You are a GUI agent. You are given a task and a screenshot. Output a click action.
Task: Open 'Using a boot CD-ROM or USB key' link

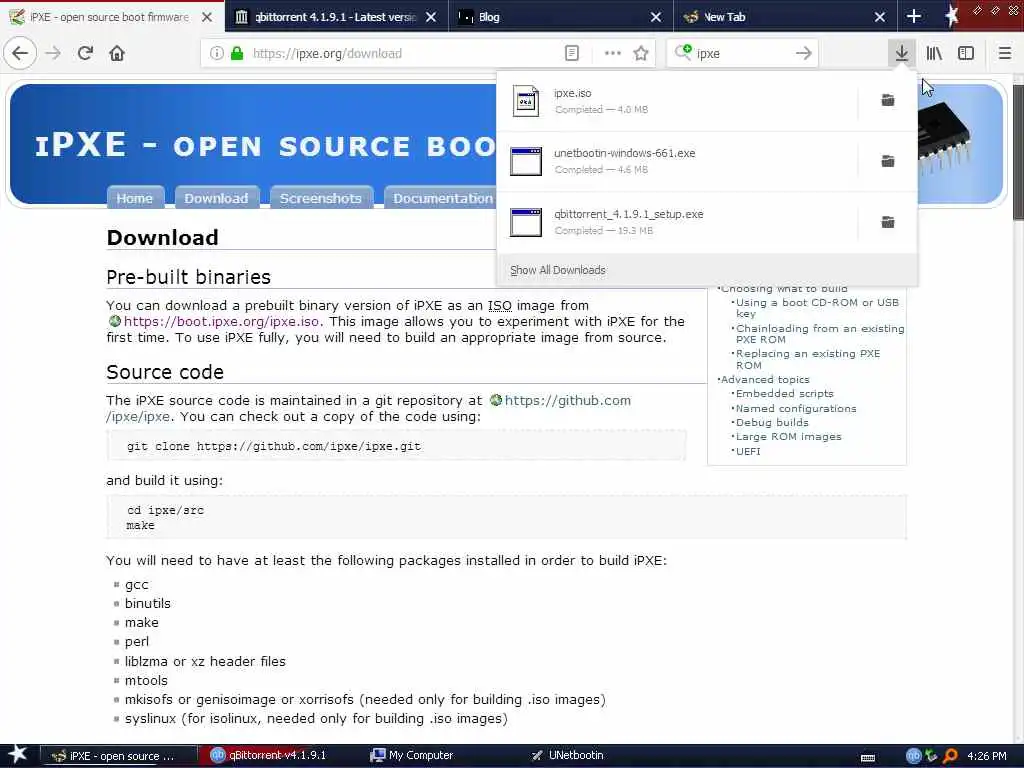click(x=817, y=308)
